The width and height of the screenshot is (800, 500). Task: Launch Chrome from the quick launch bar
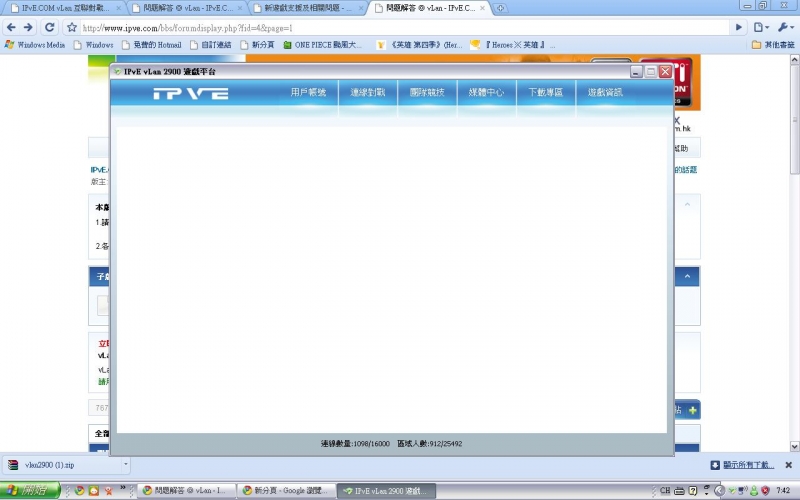[79, 490]
